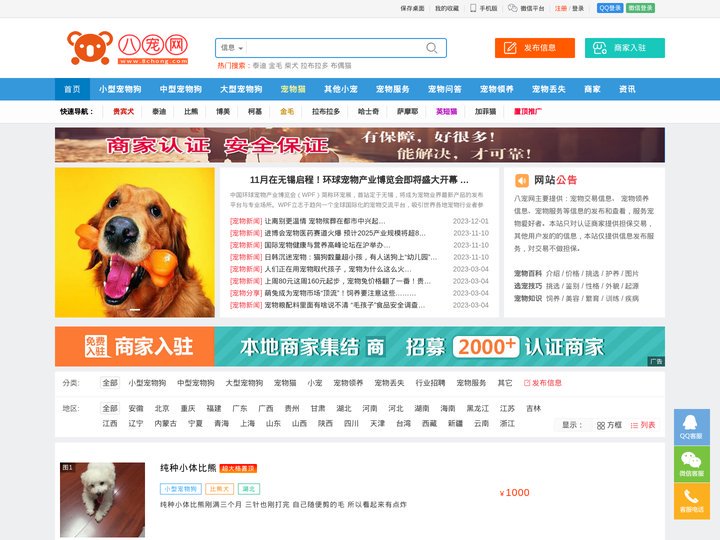Open the 萌兔成为宠物市场 news item
The image size is (720, 540).
(340, 293)
